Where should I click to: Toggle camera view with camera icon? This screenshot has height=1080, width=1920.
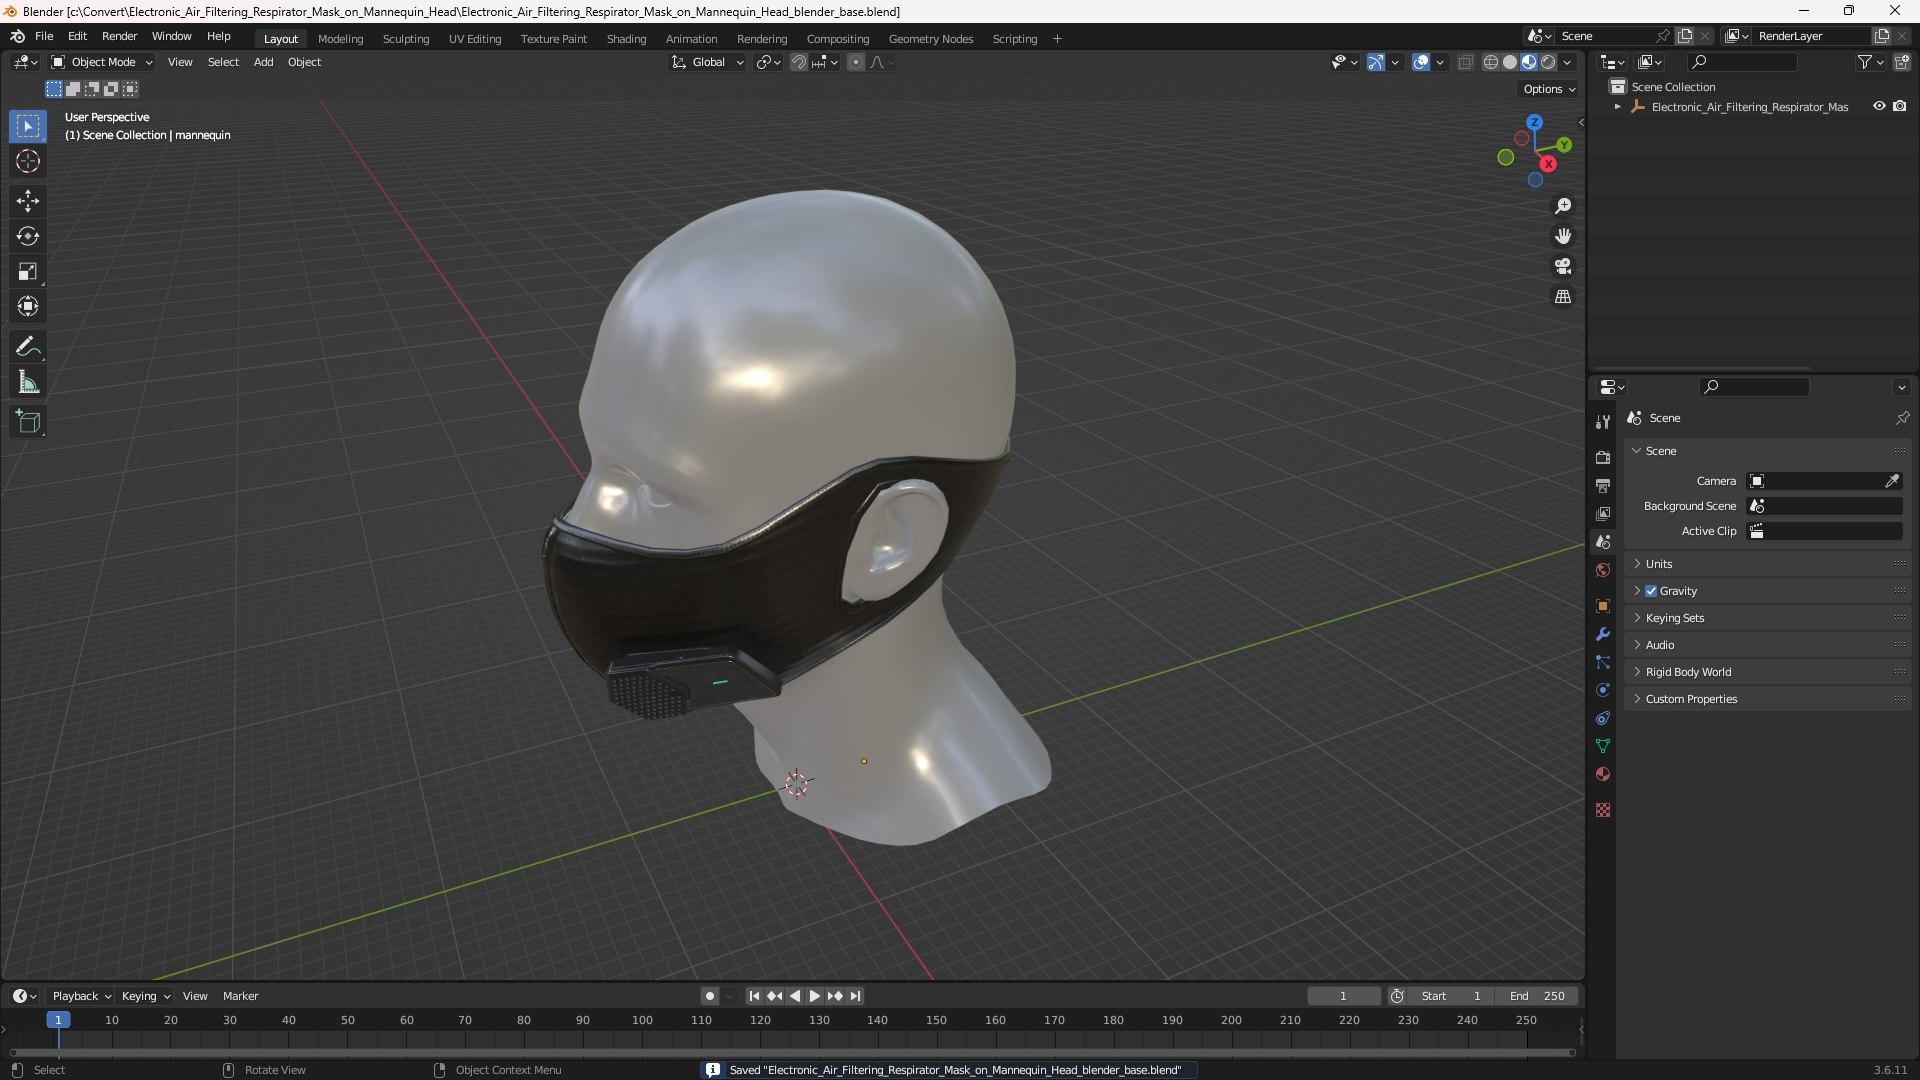[1563, 266]
